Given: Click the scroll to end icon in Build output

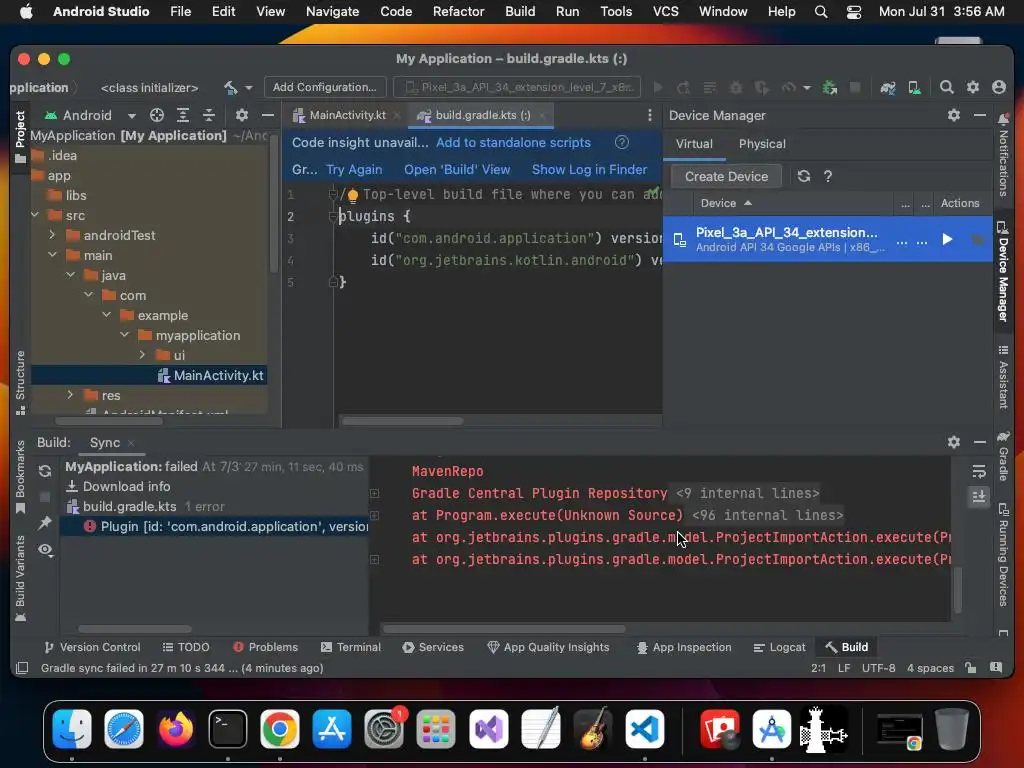Looking at the screenshot, I should click(x=978, y=497).
